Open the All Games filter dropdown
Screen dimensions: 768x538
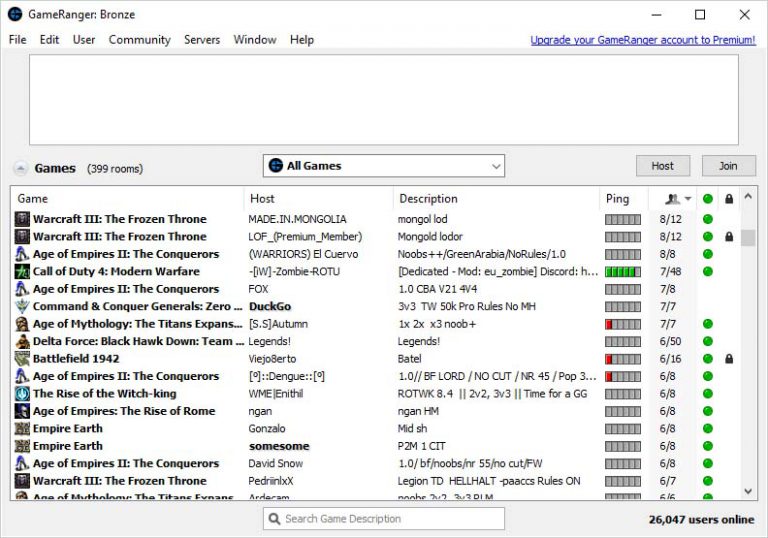pos(384,166)
